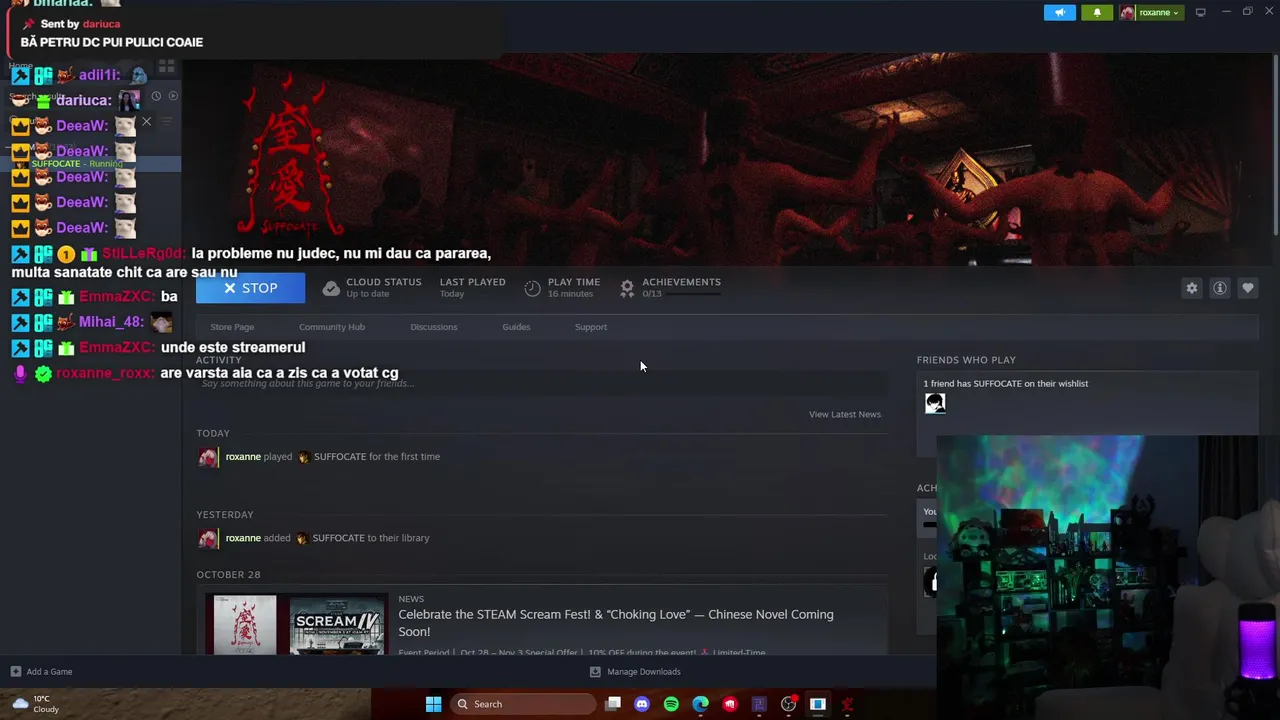Click friend avatar with SUFFOCATE wishlisted
This screenshot has width=1280, height=720.
tap(935, 403)
